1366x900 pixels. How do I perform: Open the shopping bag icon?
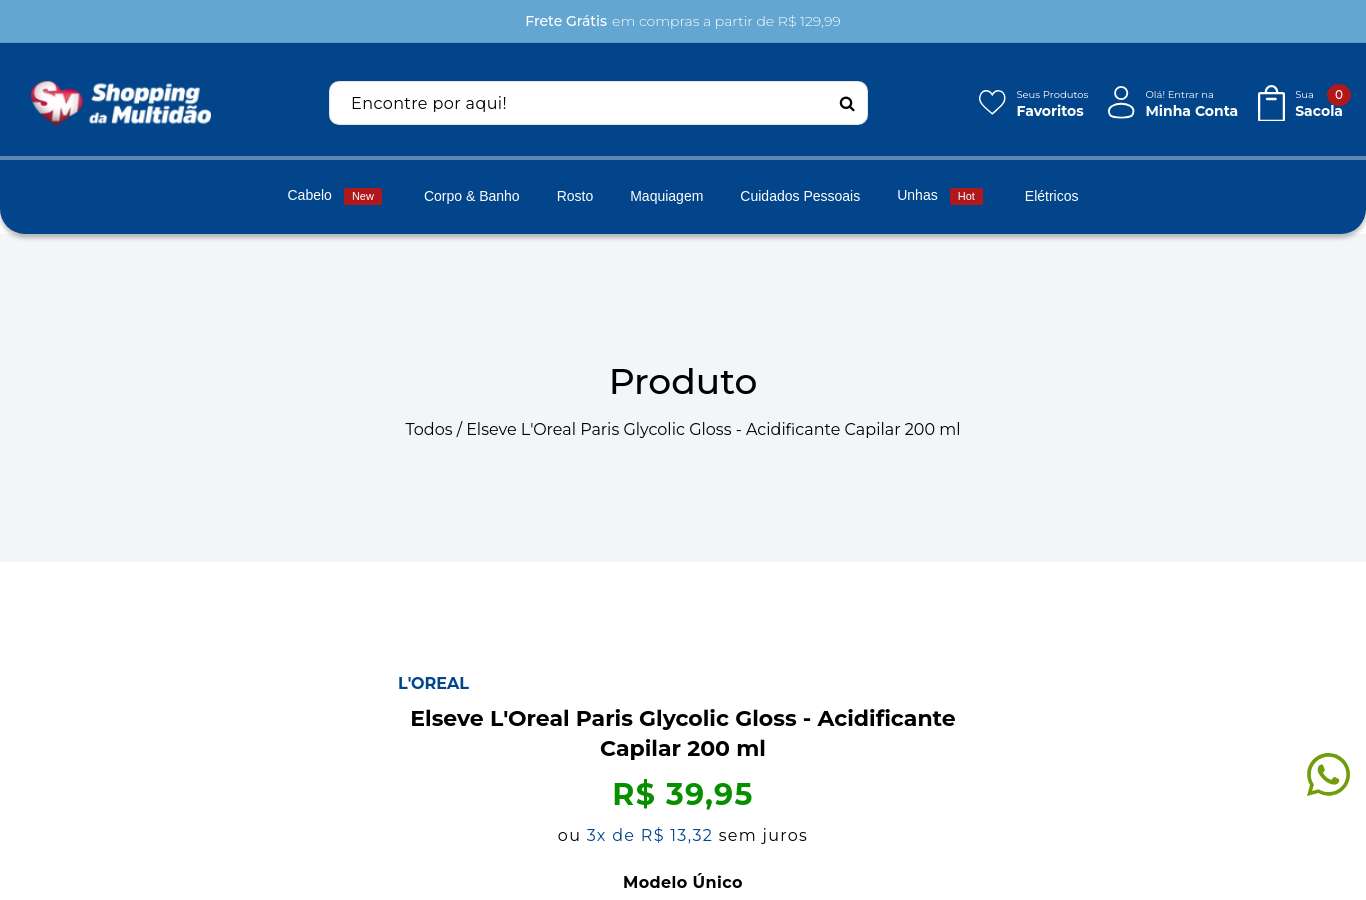pos(1271,103)
